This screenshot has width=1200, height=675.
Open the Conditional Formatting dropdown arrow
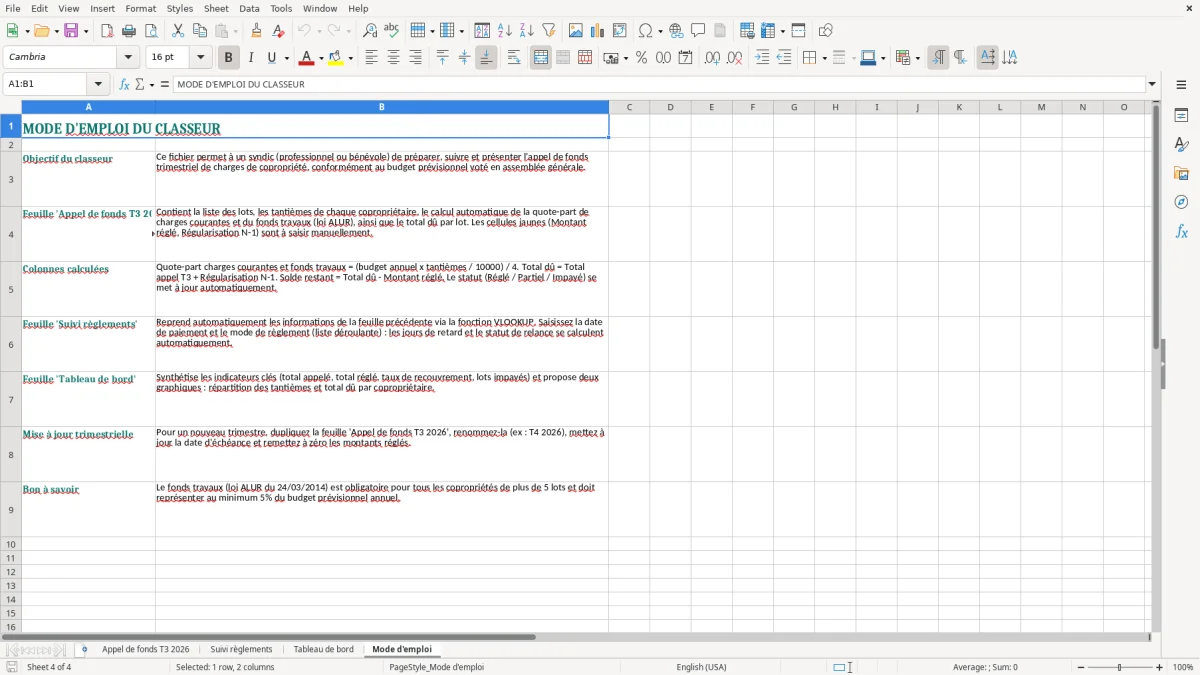pos(917,58)
